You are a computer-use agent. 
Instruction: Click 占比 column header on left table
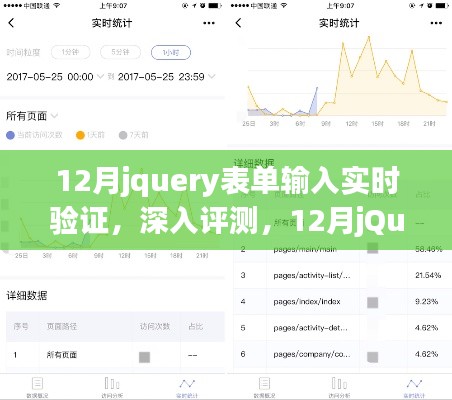click(x=195, y=326)
